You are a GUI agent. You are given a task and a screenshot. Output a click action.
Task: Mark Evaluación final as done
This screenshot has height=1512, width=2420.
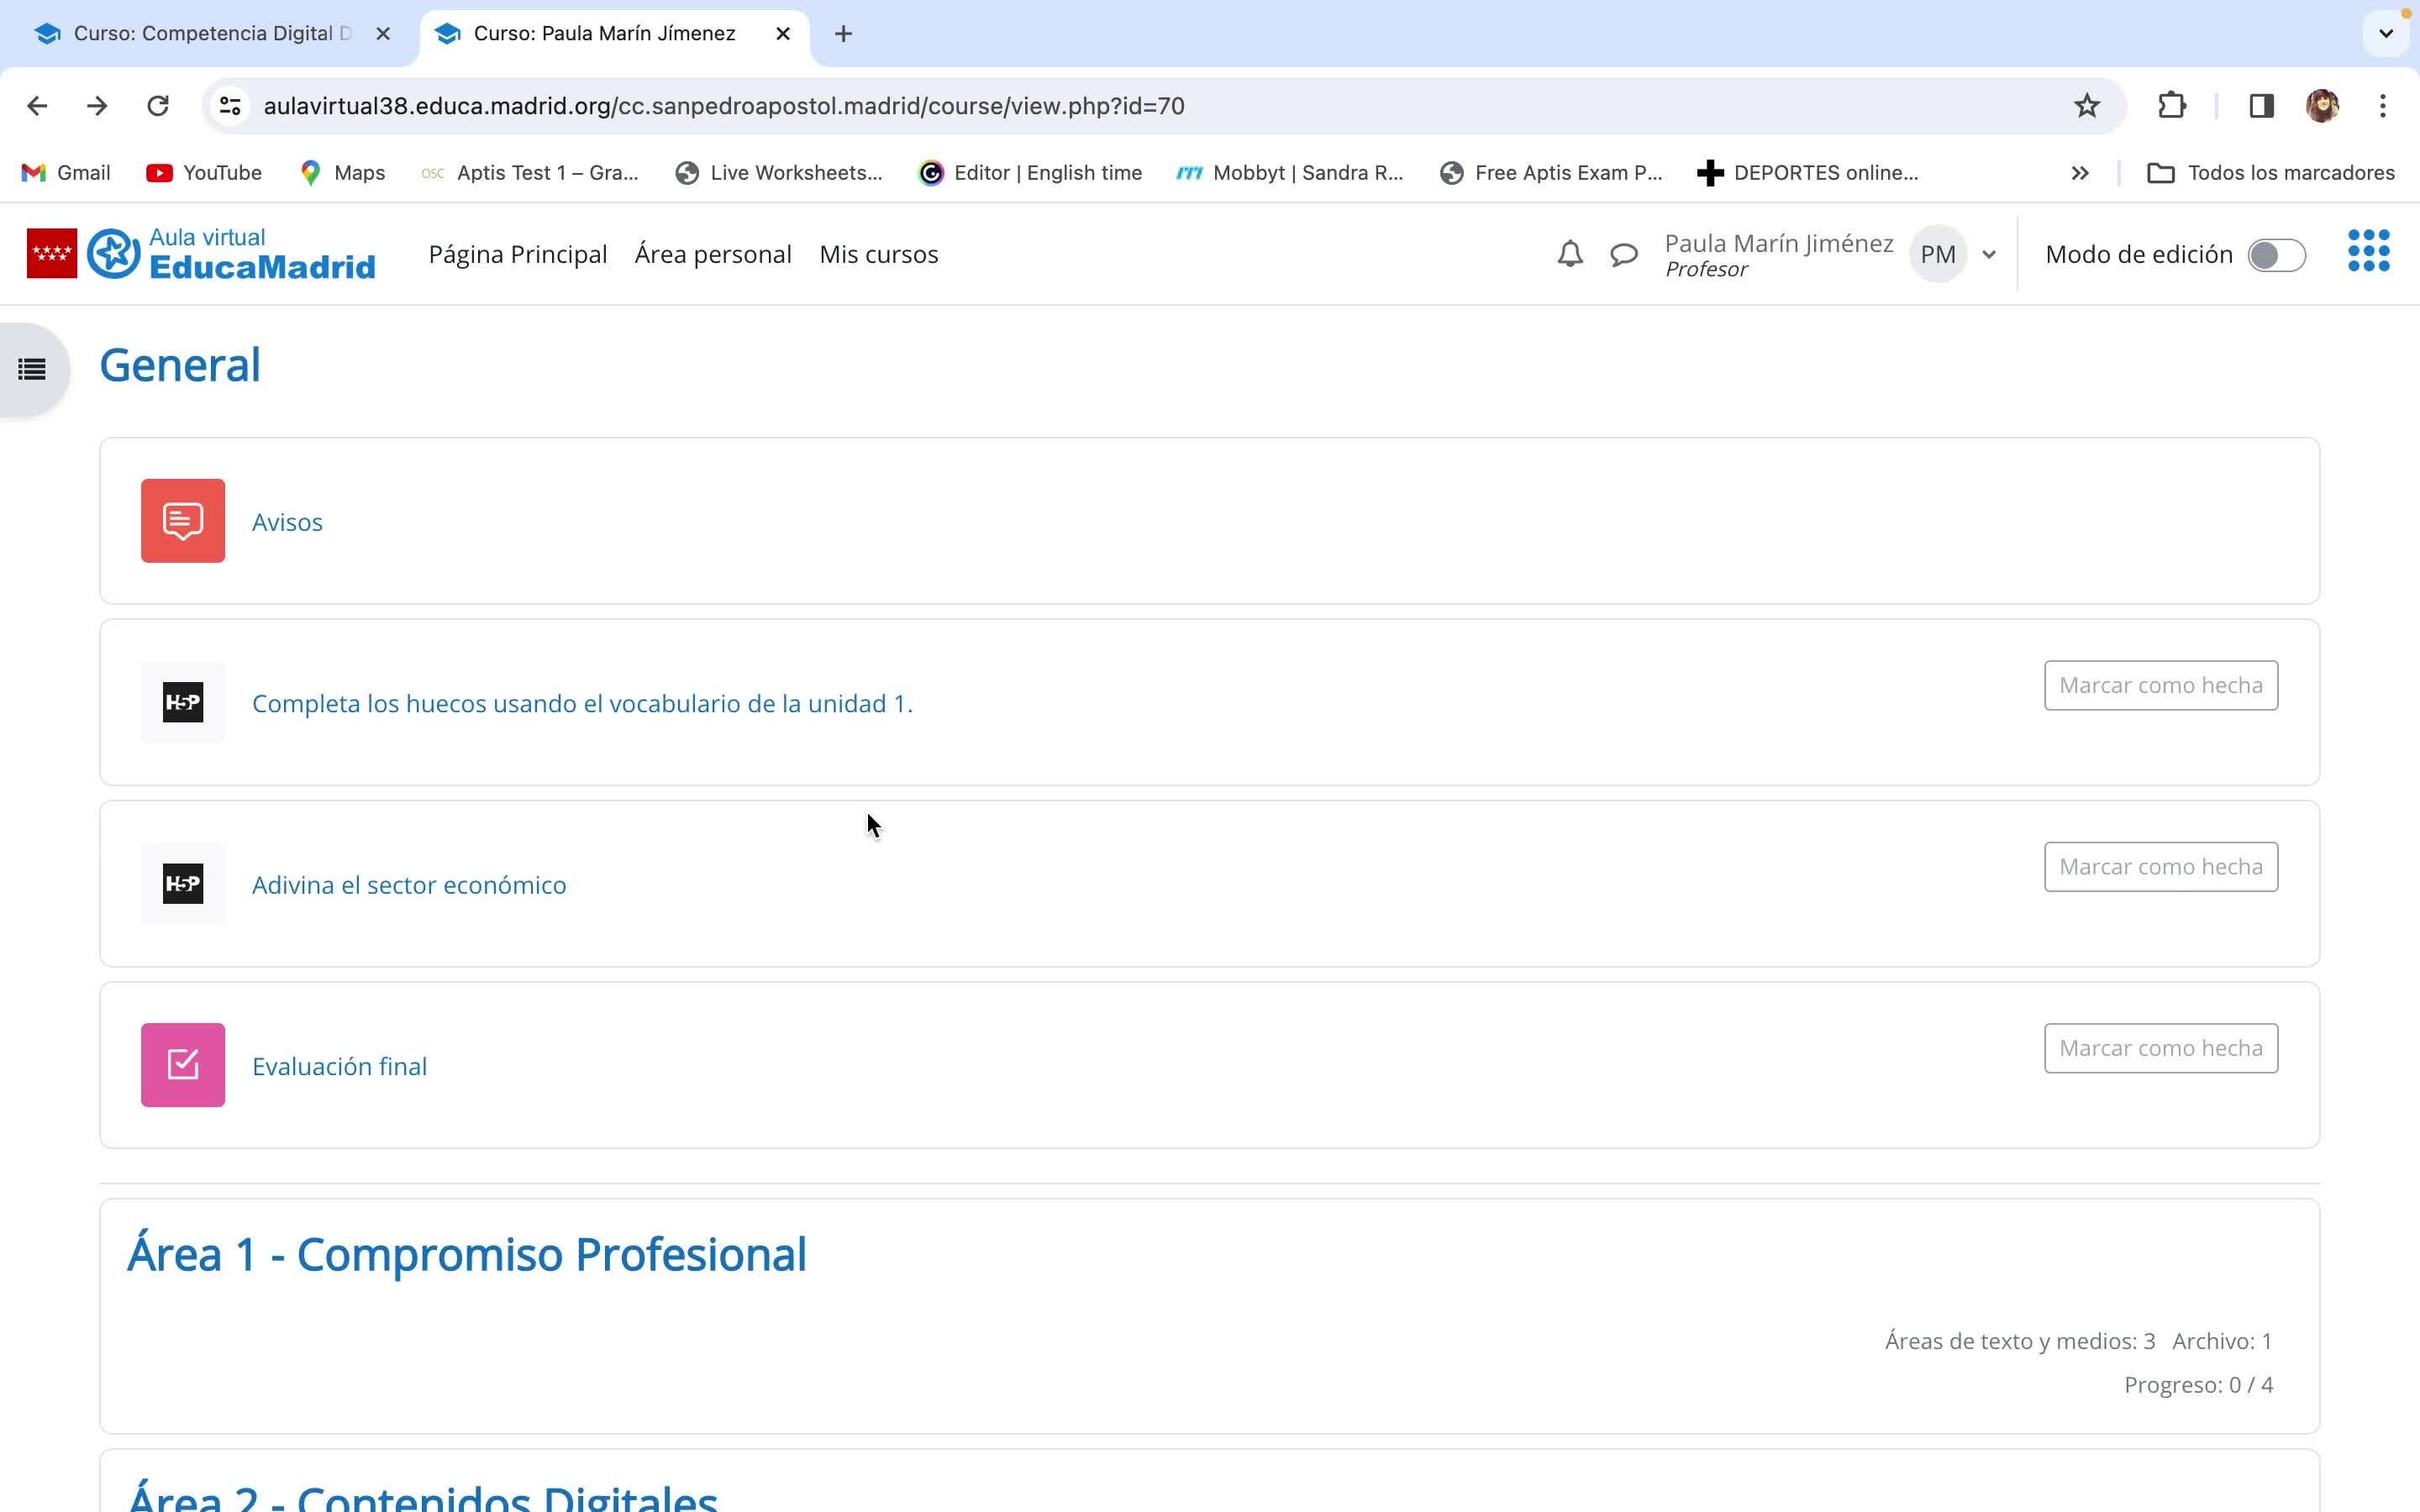[x=2160, y=1048]
